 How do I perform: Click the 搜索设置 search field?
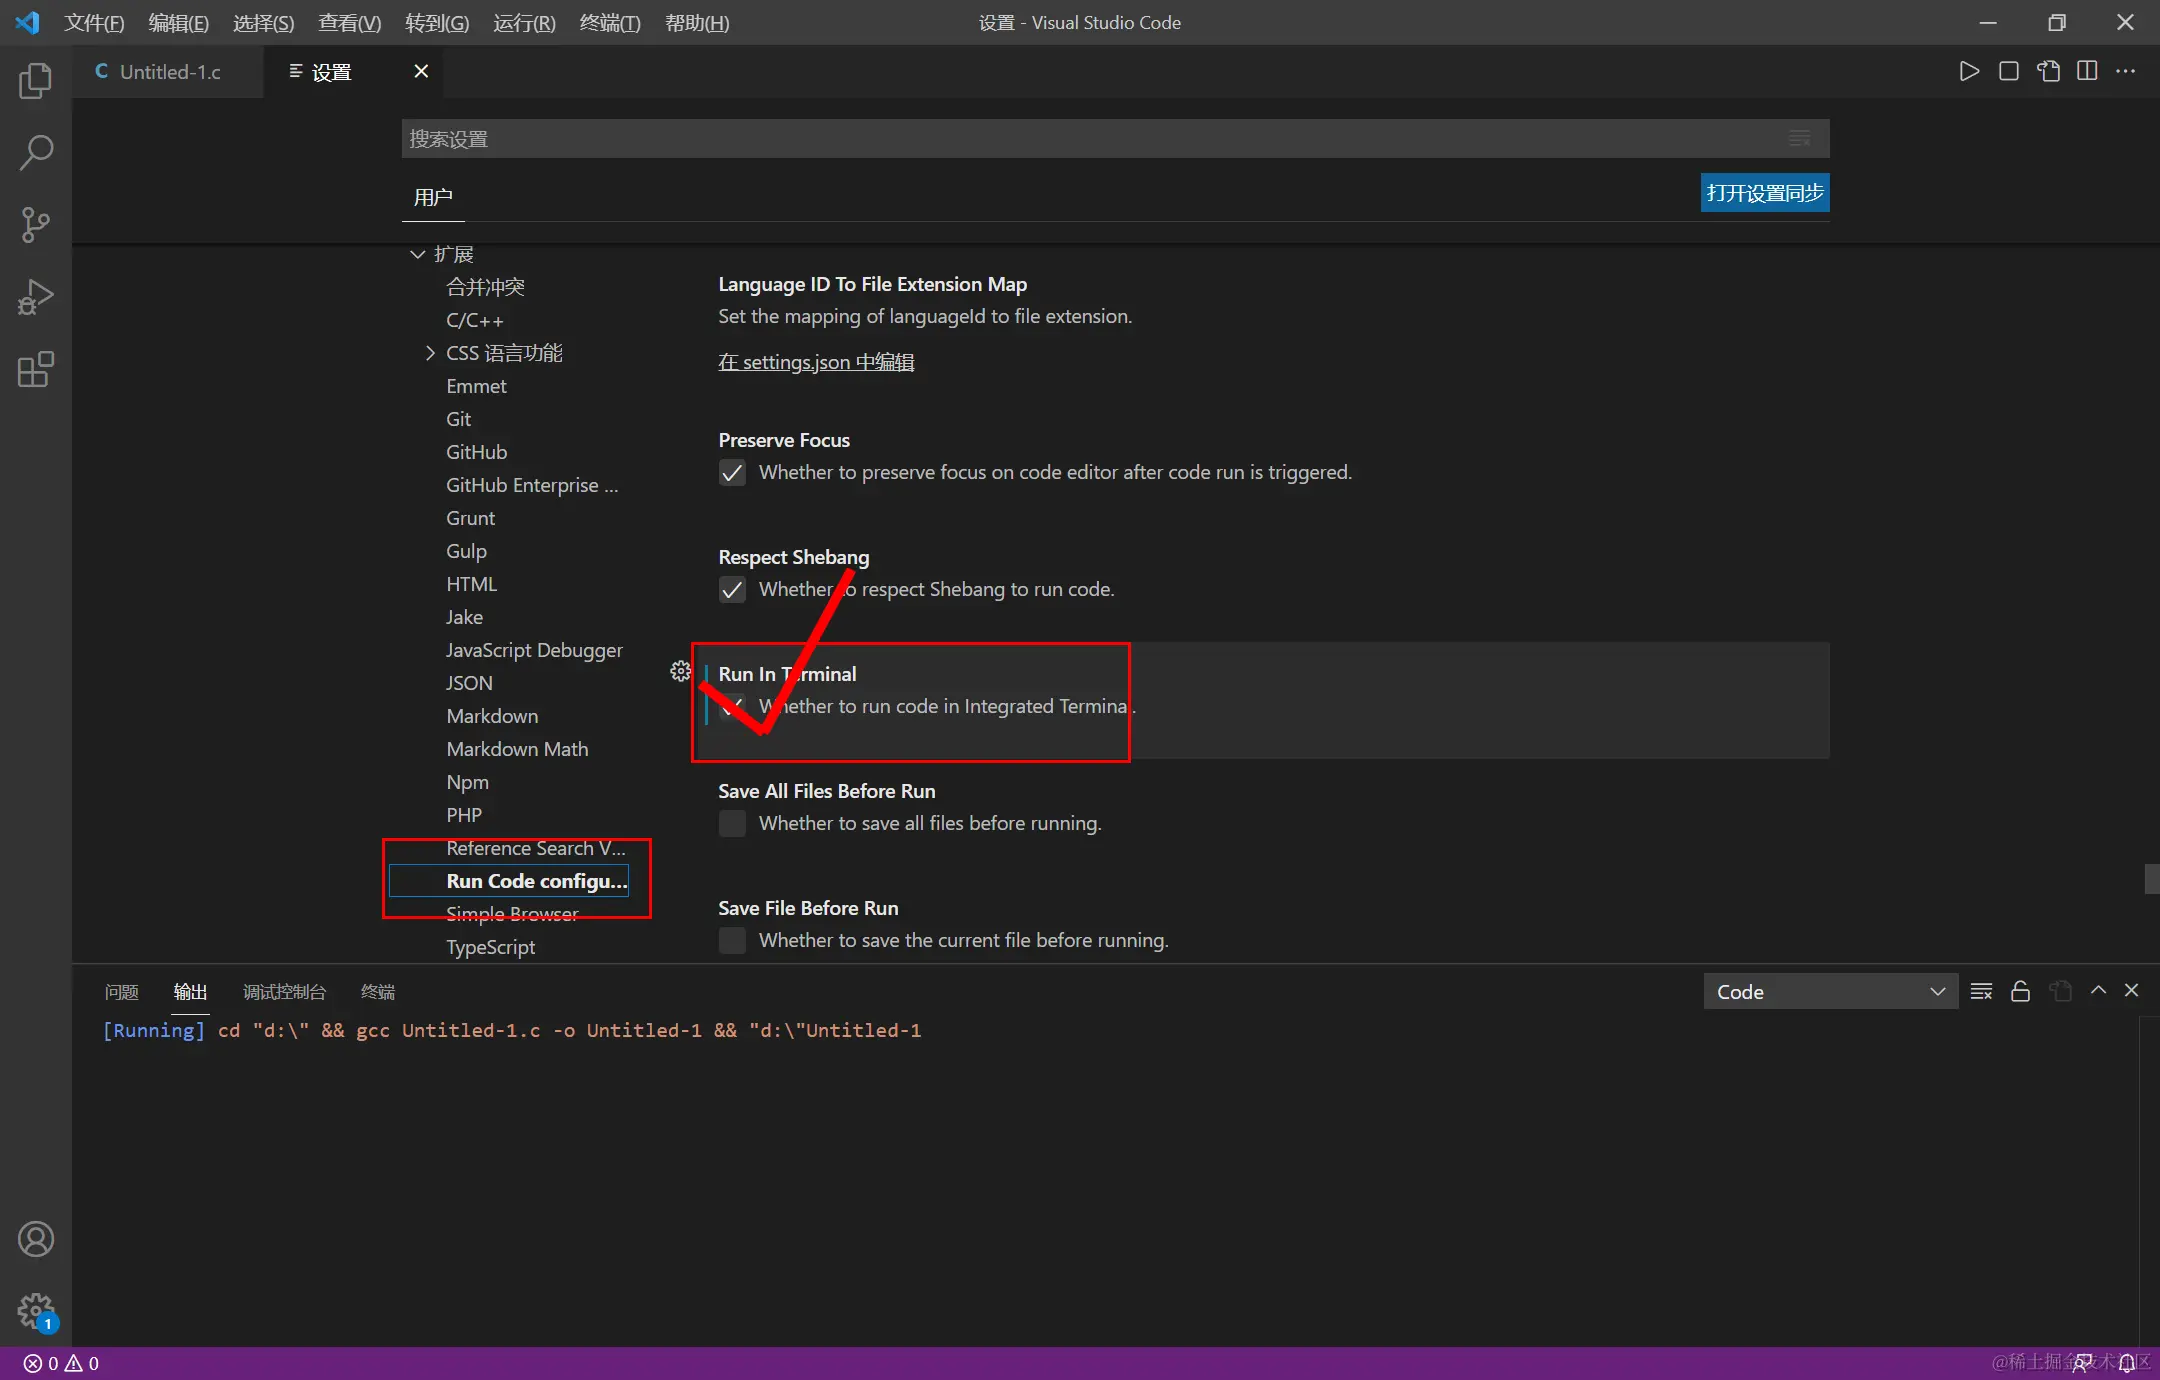tap(1090, 139)
